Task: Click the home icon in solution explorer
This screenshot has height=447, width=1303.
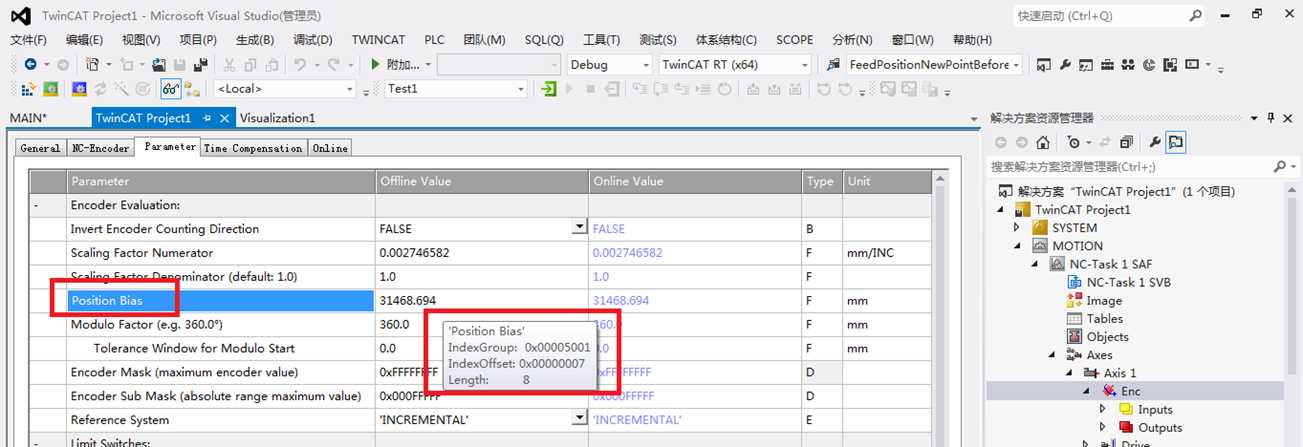Action: coord(1042,142)
